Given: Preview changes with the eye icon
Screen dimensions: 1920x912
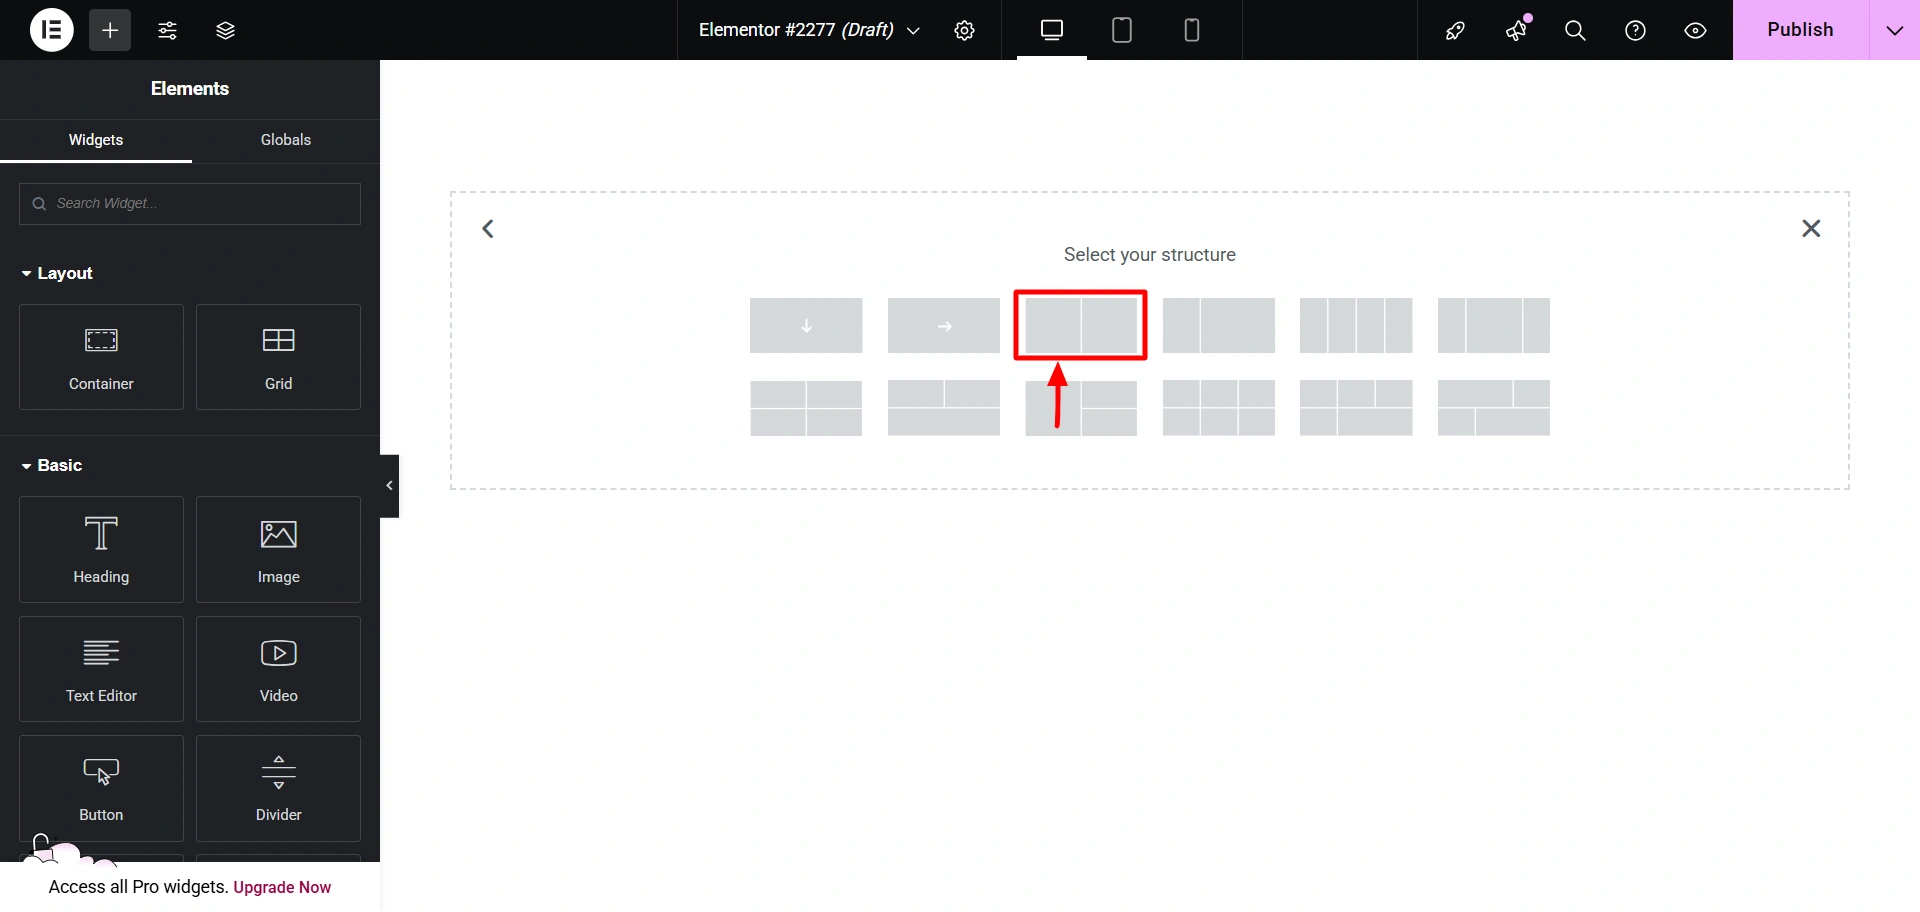Looking at the screenshot, I should 1695,30.
